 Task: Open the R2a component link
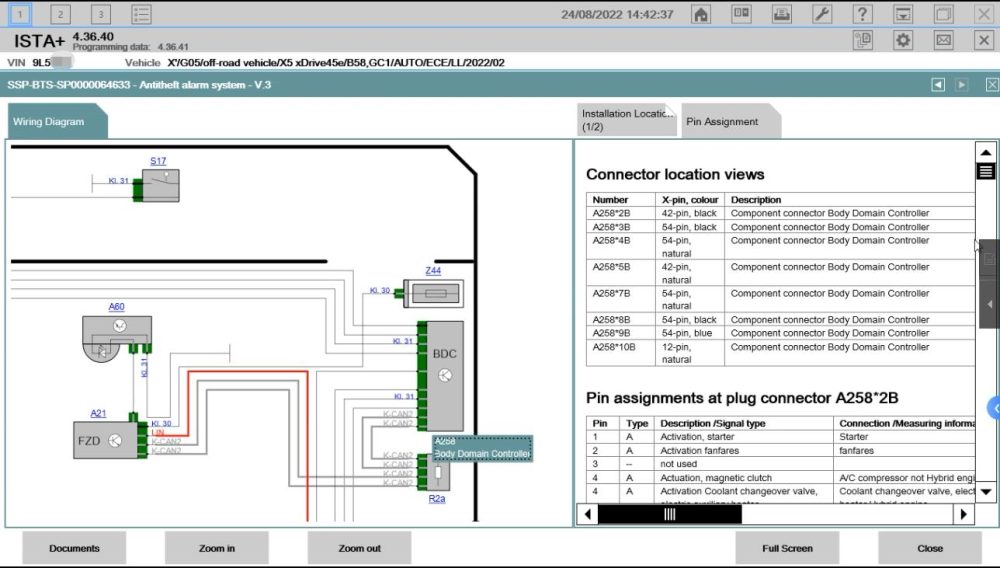pyautogui.click(x=437, y=499)
